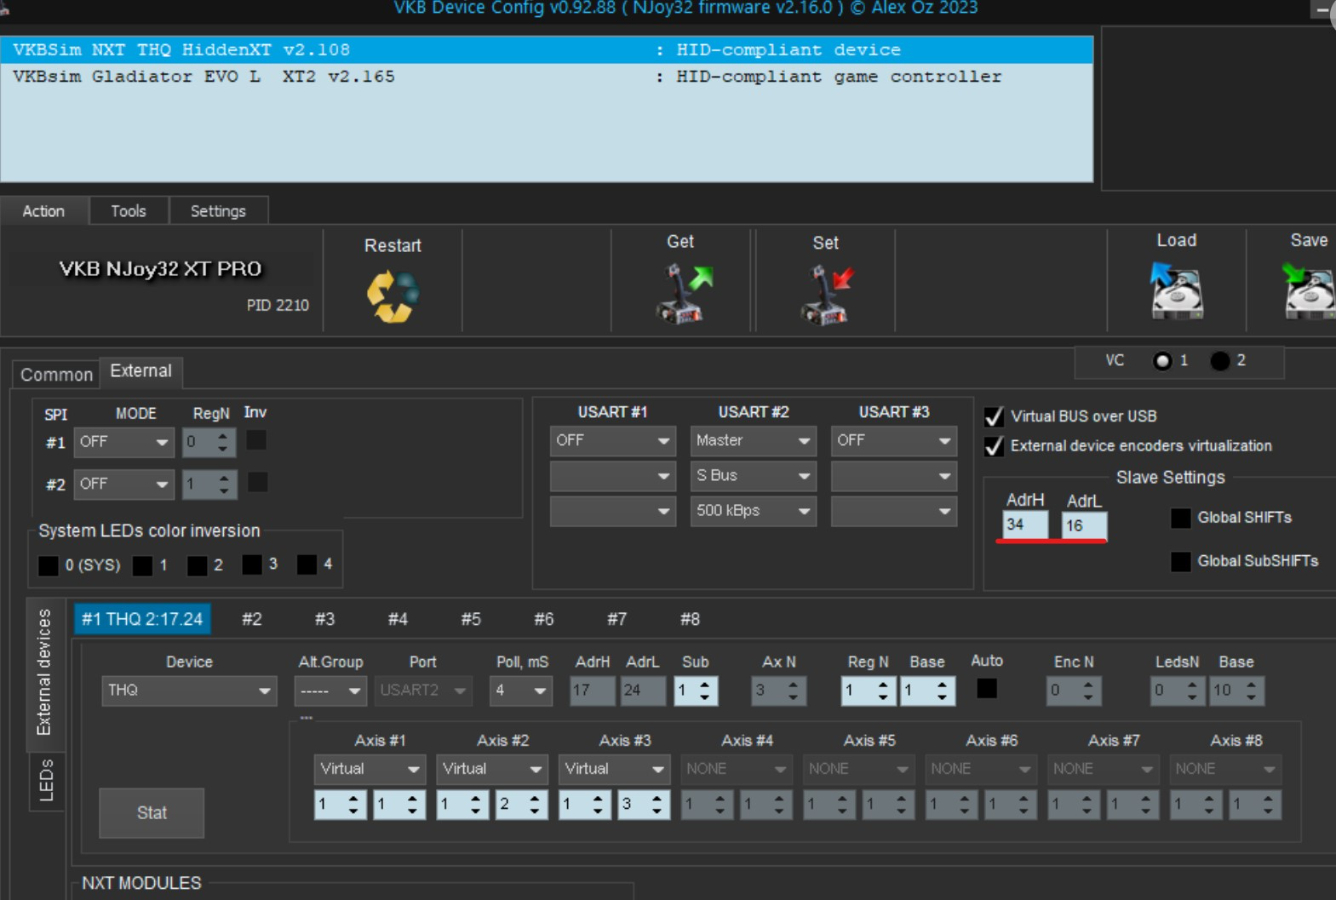Open USART #2 Master dropdown

tap(753, 441)
